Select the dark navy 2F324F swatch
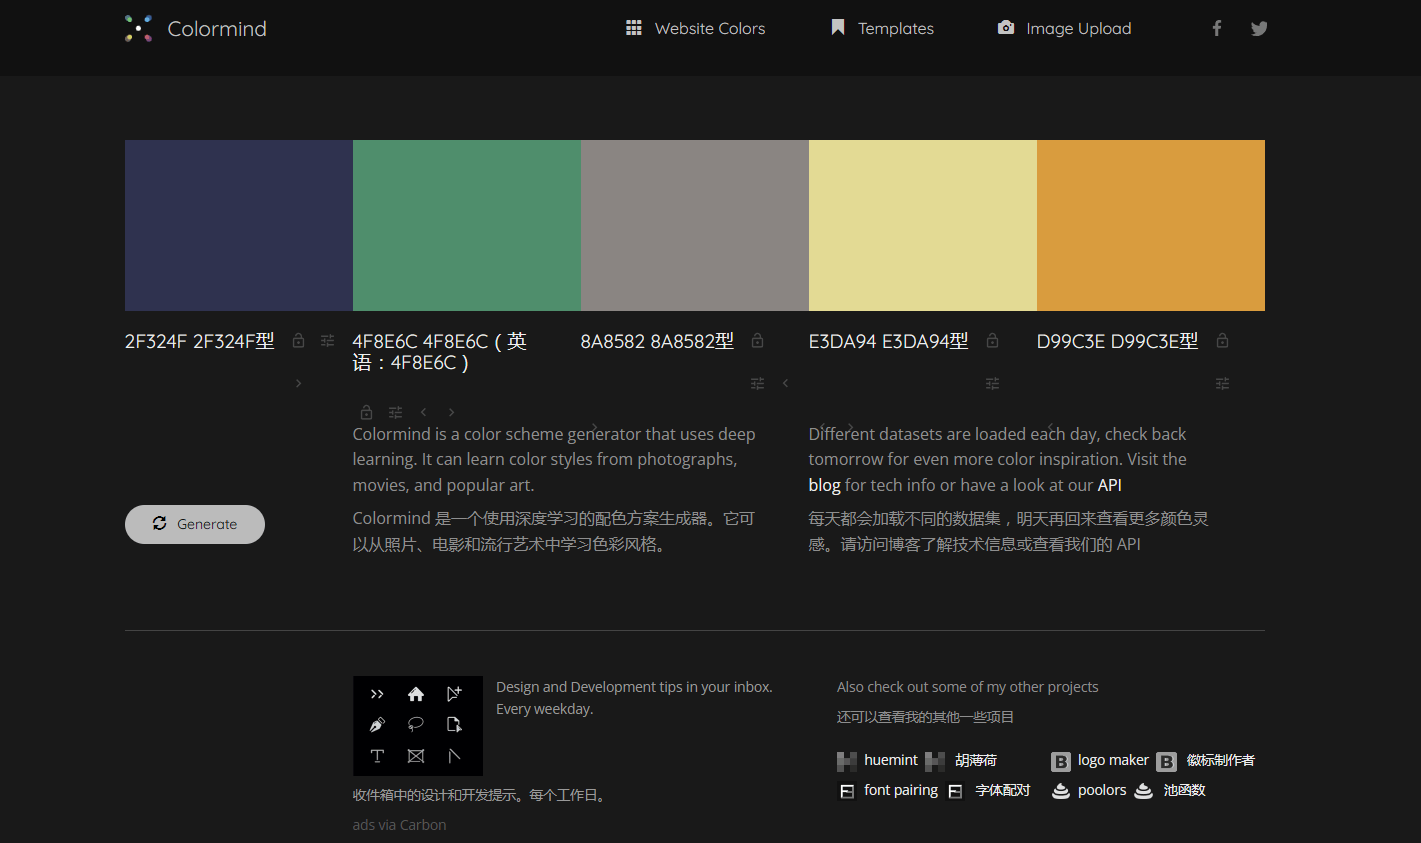 click(239, 225)
